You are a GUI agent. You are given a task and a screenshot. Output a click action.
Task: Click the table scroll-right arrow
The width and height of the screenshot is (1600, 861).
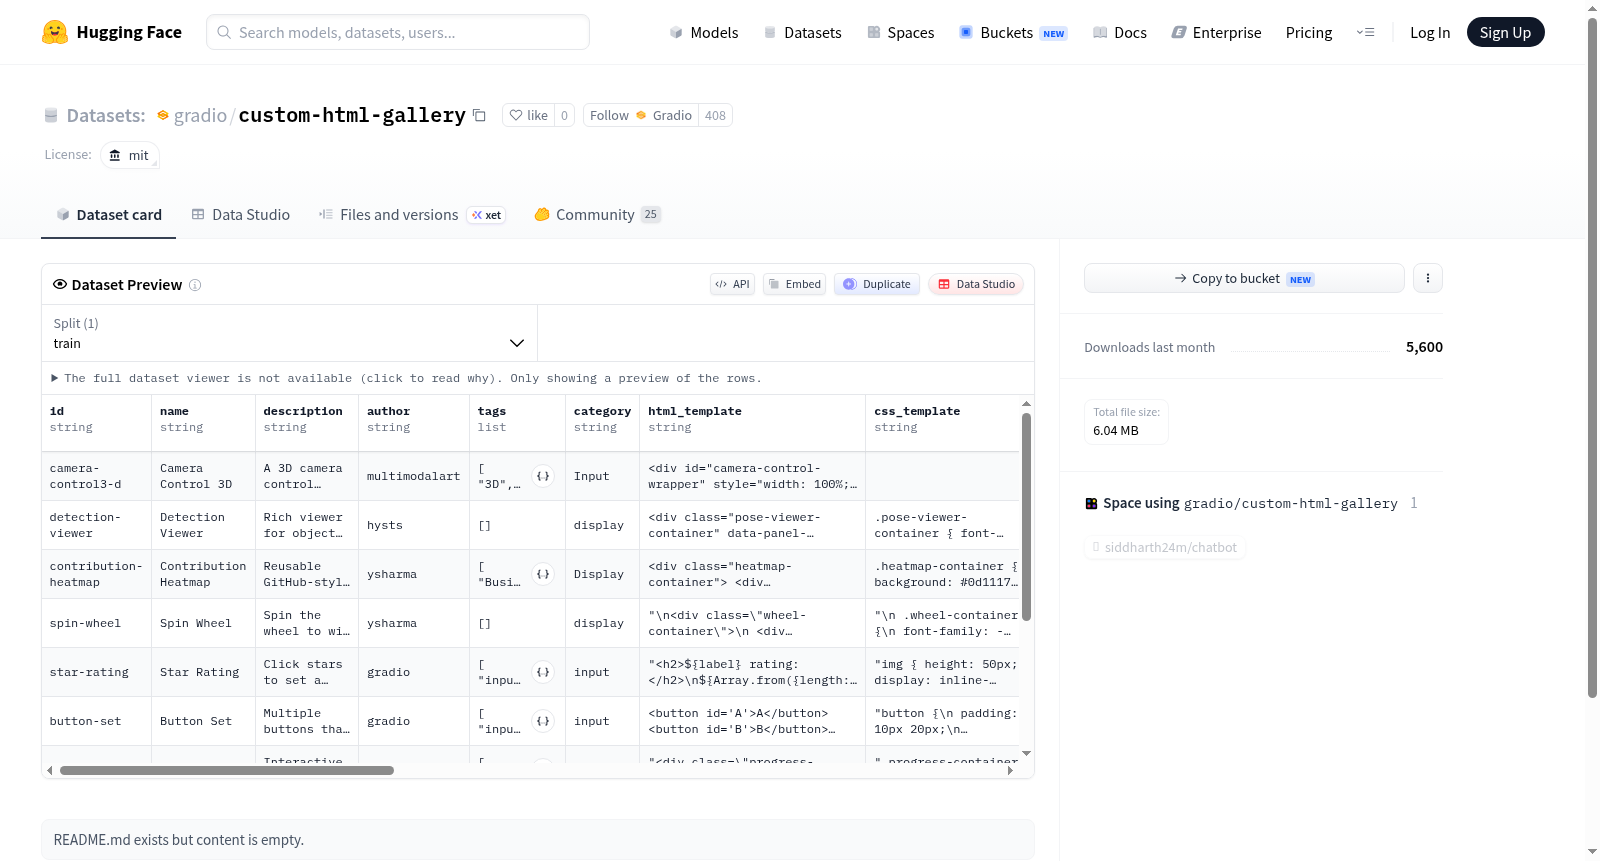(1010, 770)
